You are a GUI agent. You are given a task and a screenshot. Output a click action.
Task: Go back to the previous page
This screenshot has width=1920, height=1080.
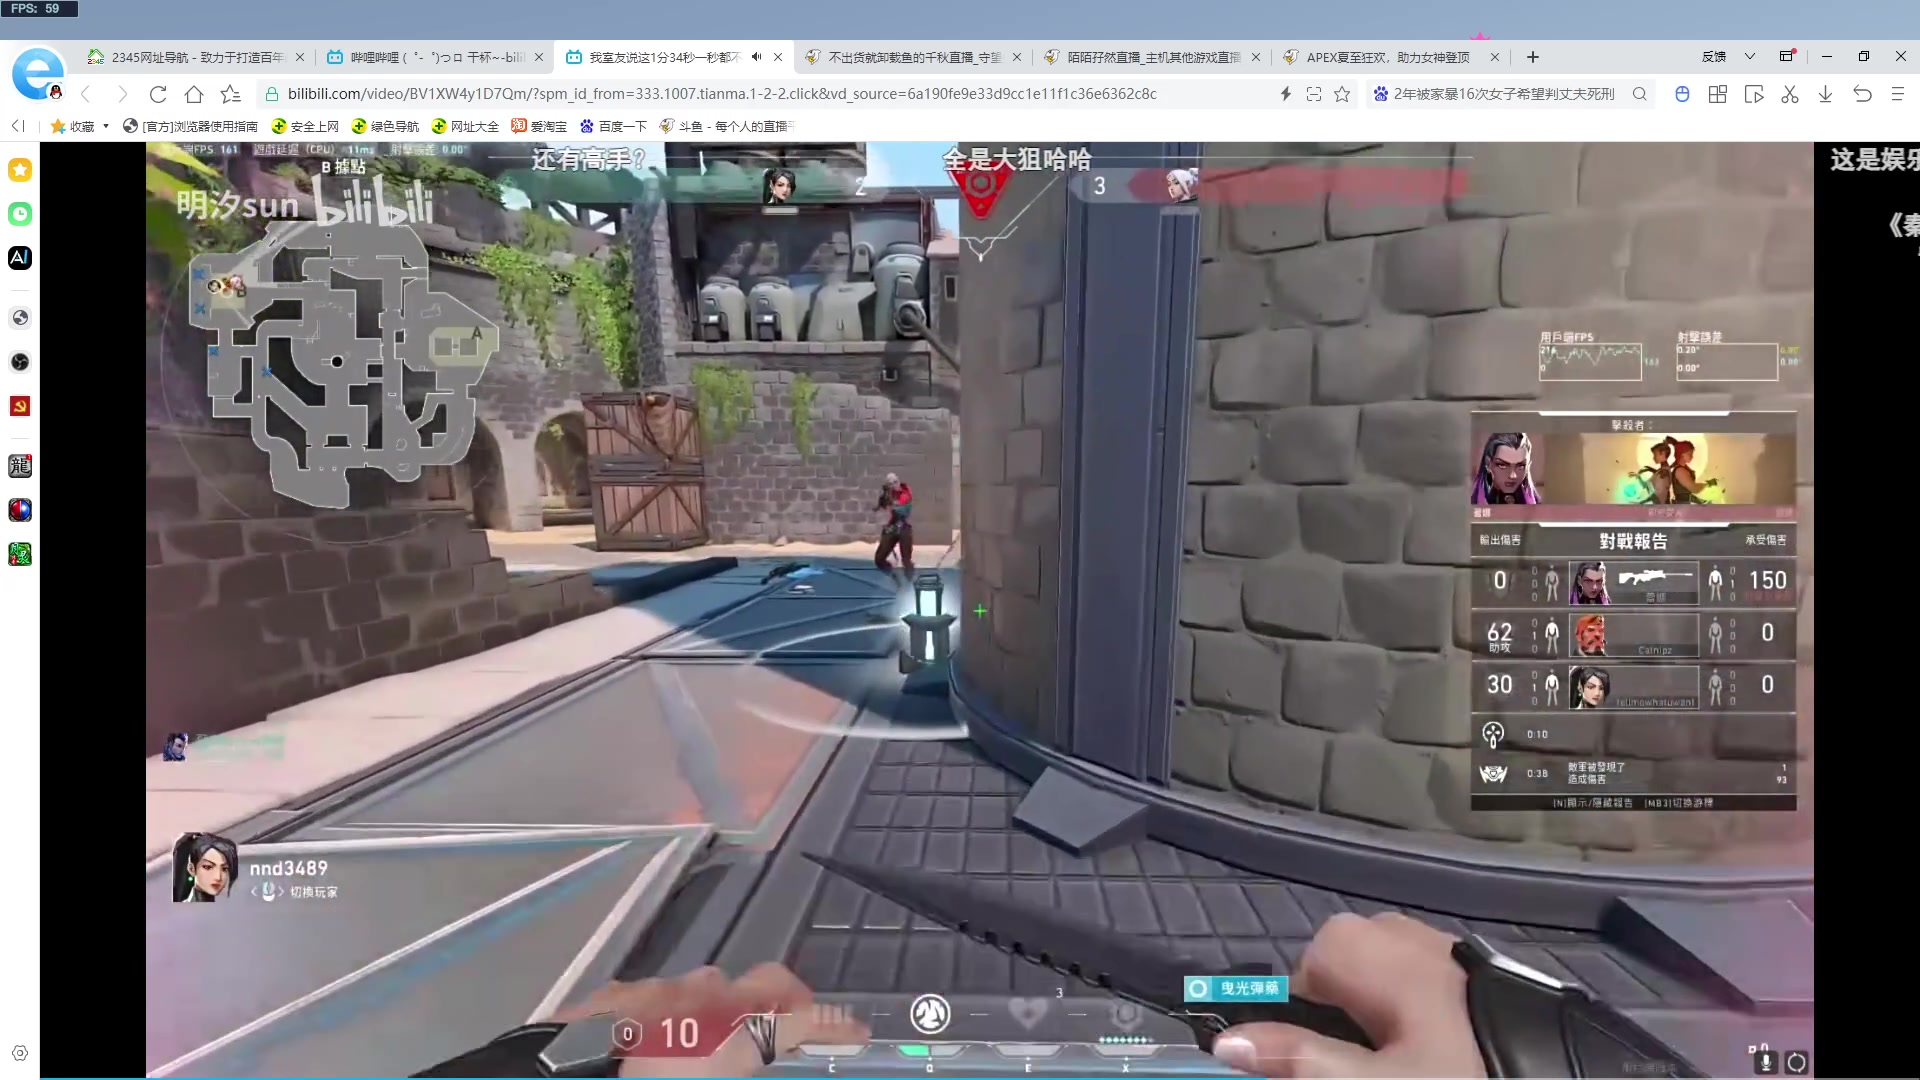86,94
